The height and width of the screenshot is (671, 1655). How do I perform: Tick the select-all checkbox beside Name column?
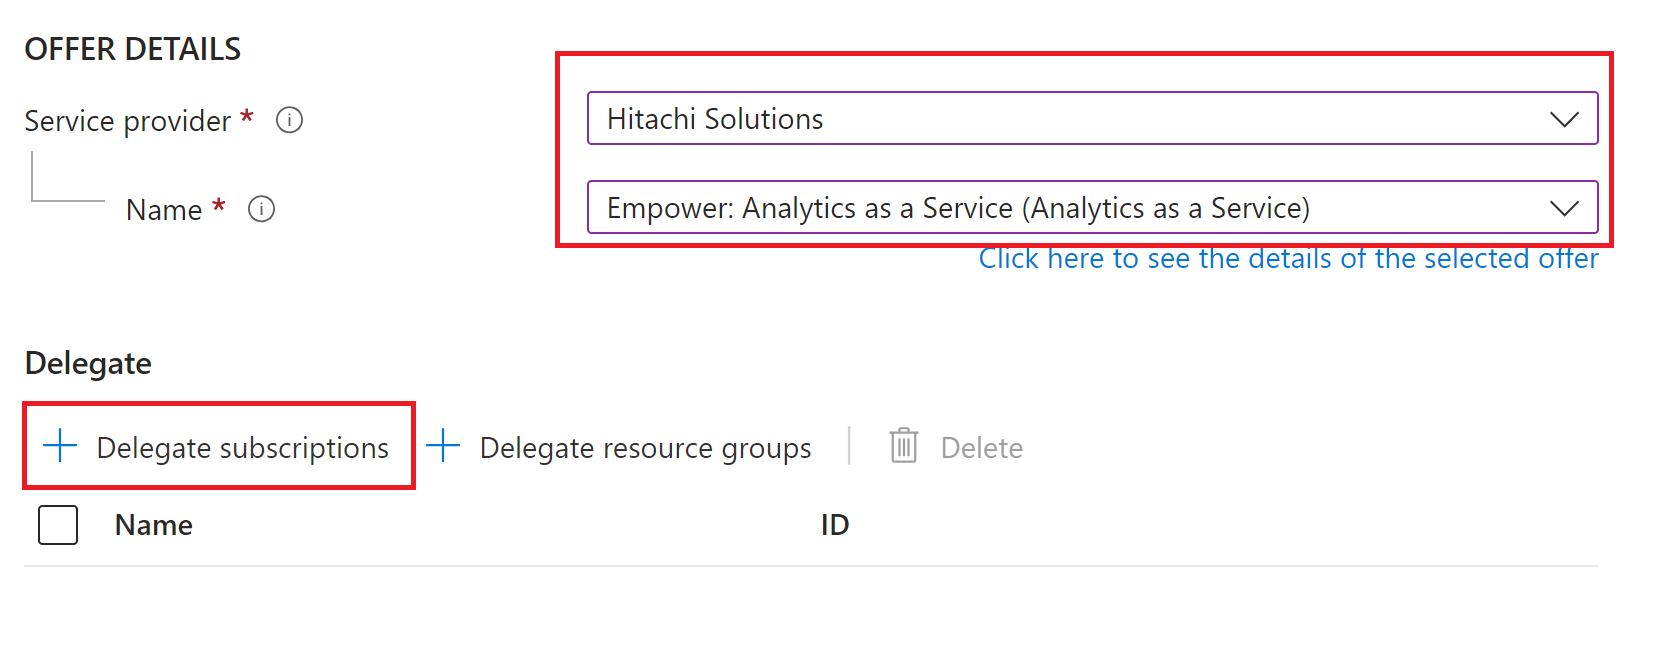(x=58, y=525)
